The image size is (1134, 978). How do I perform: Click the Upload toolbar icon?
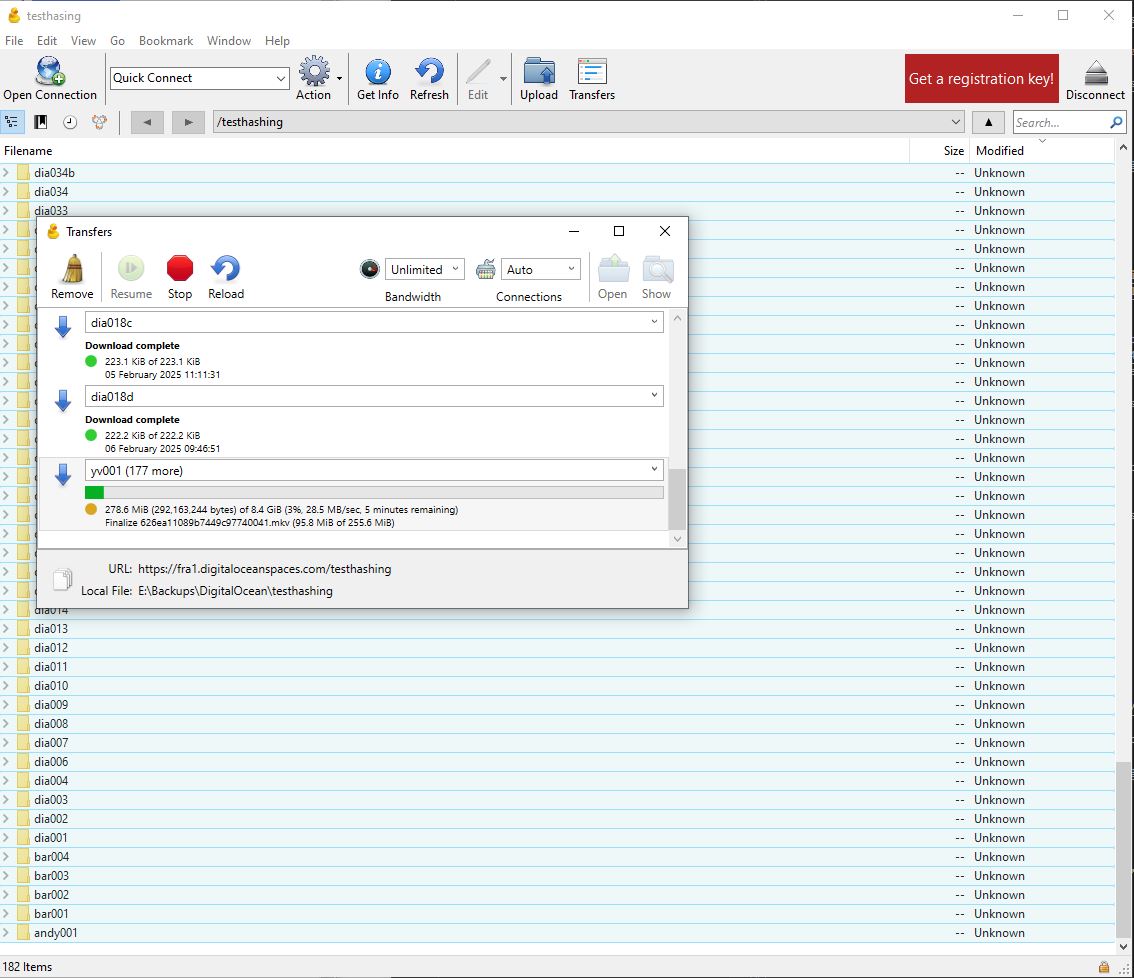[539, 73]
